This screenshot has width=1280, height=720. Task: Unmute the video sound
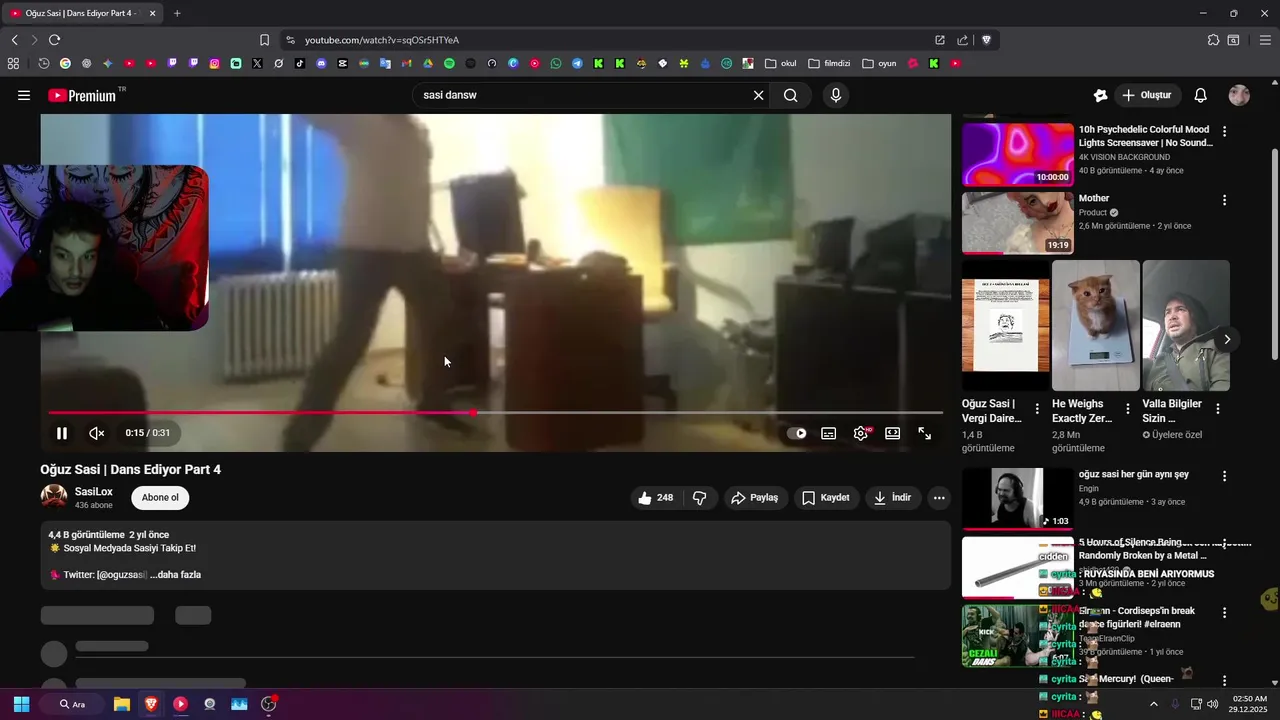click(x=97, y=433)
